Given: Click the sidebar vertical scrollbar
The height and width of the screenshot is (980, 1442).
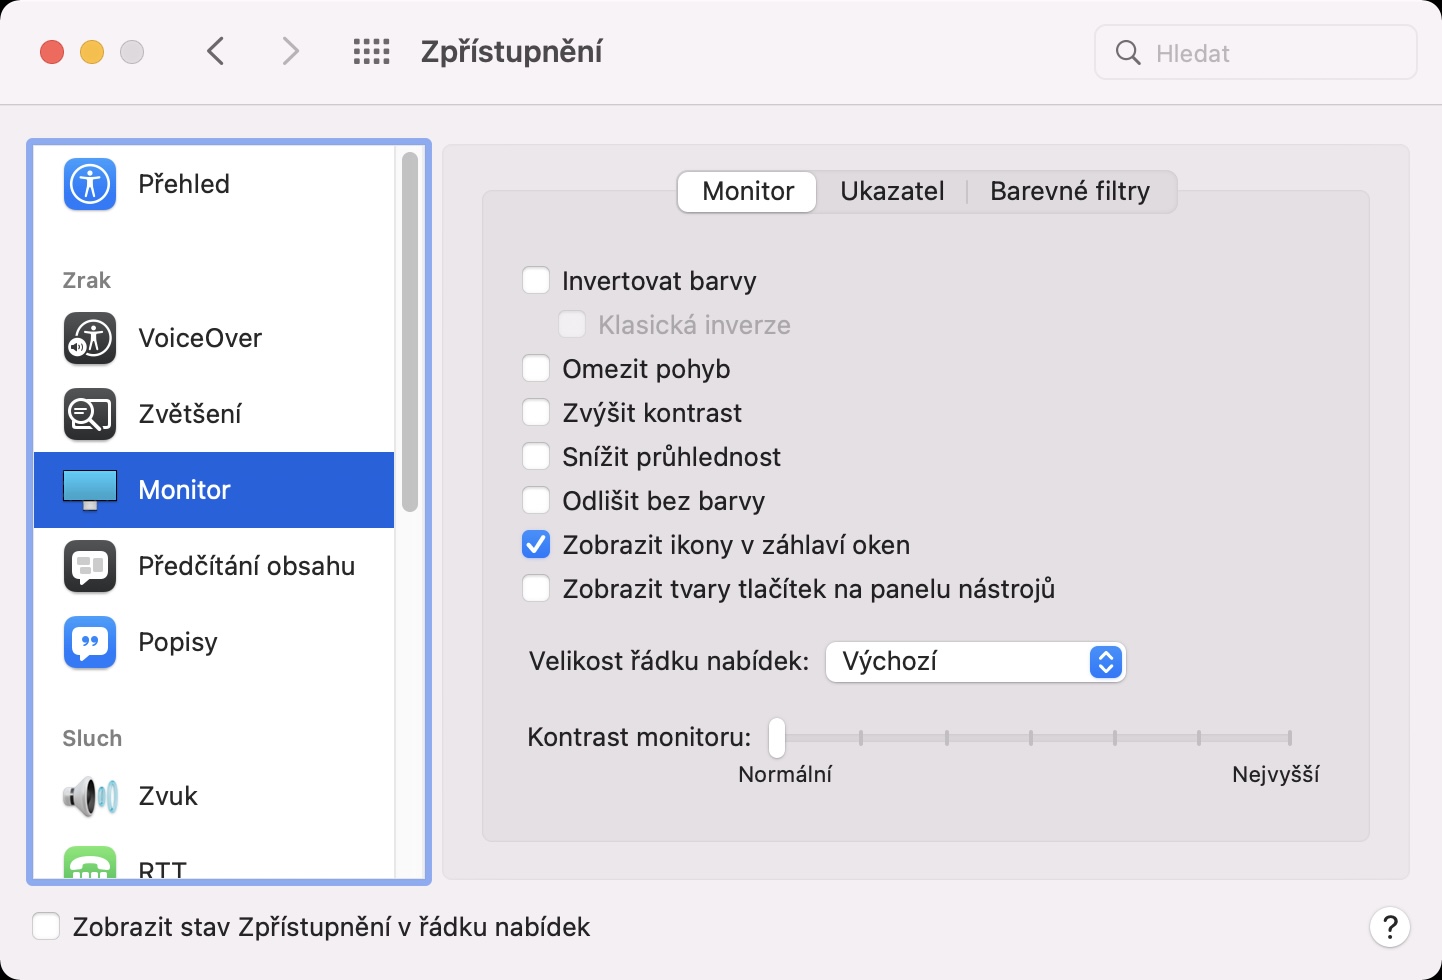Looking at the screenshot, I should coord(409,332).
